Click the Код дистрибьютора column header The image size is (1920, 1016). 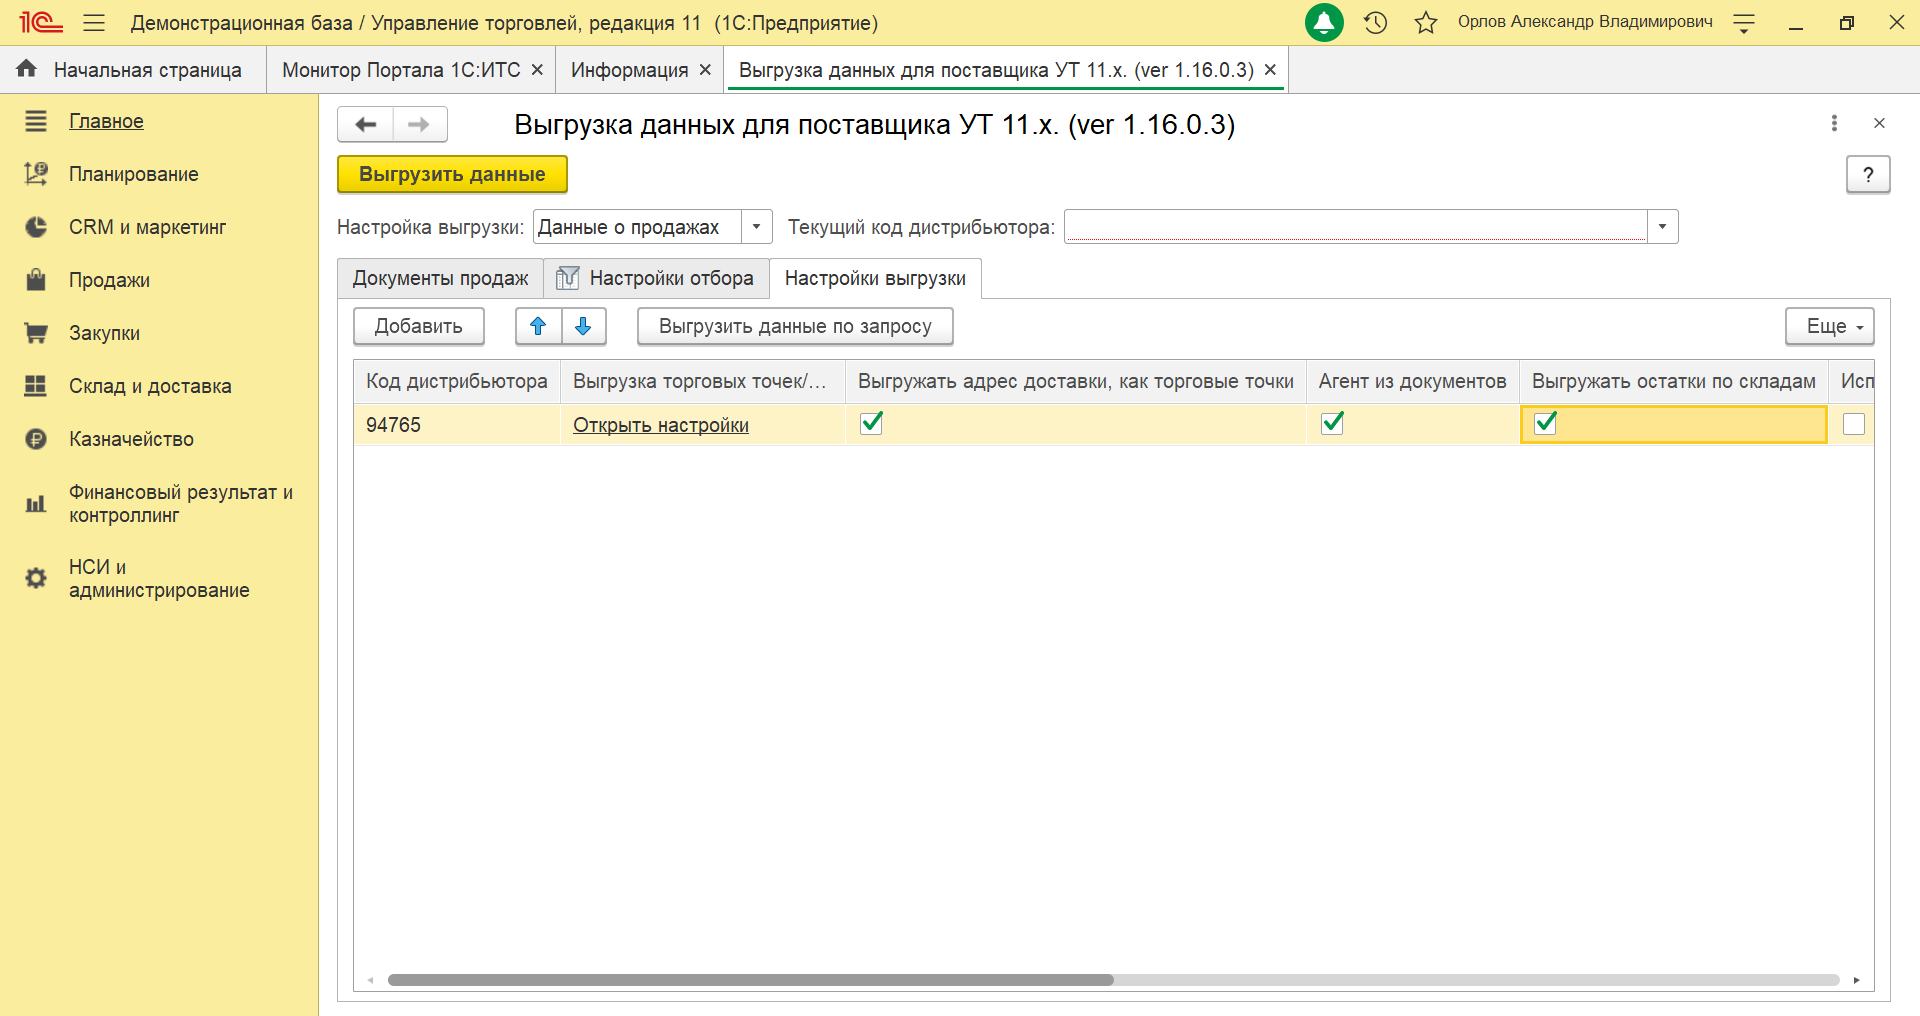coord(457,381)
